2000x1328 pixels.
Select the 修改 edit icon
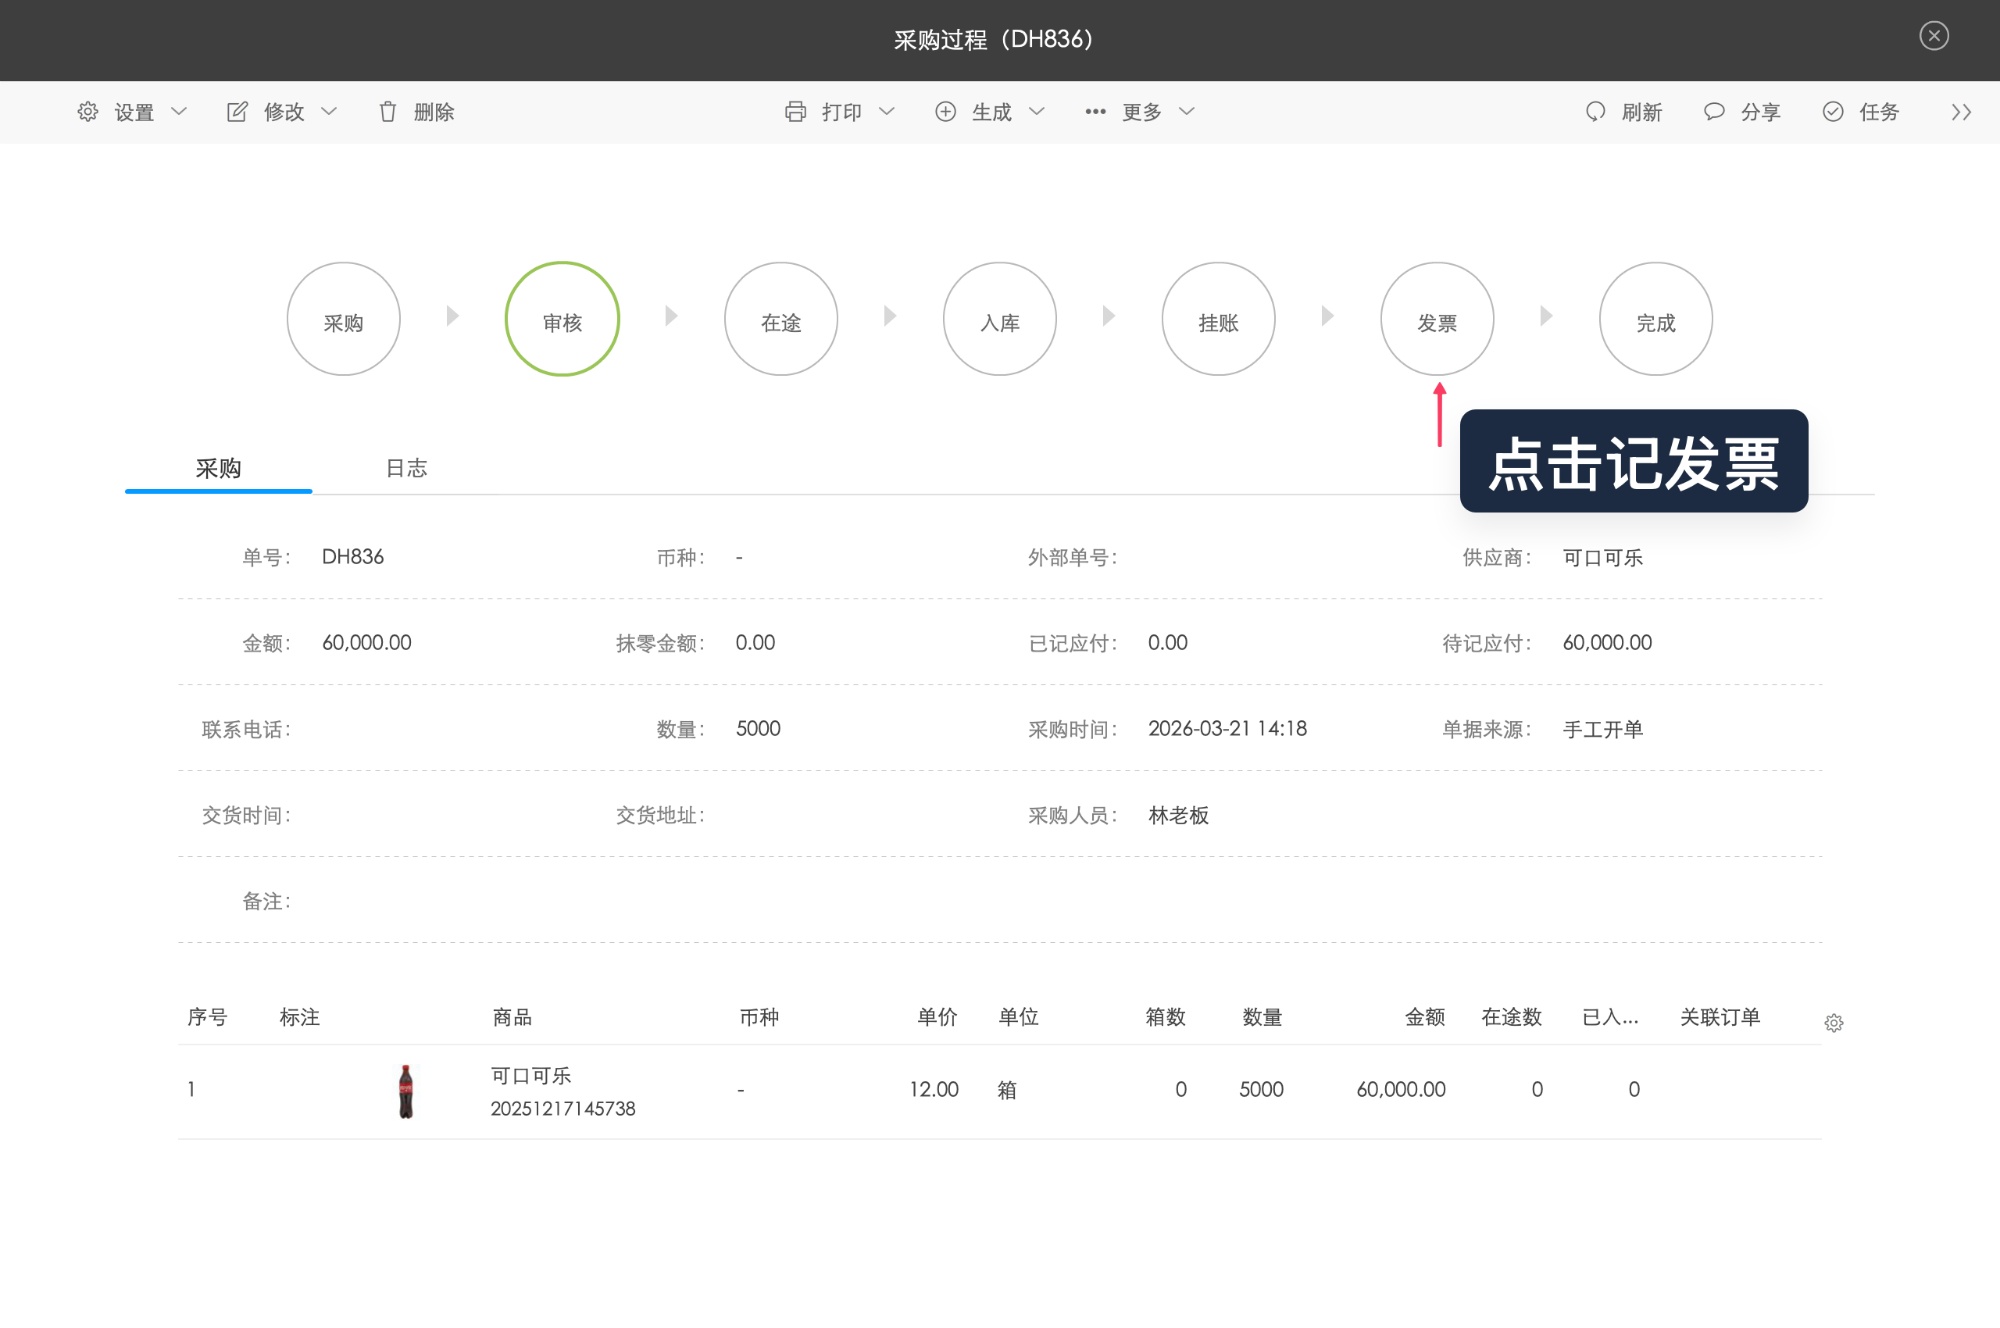[x=236, y=112]
